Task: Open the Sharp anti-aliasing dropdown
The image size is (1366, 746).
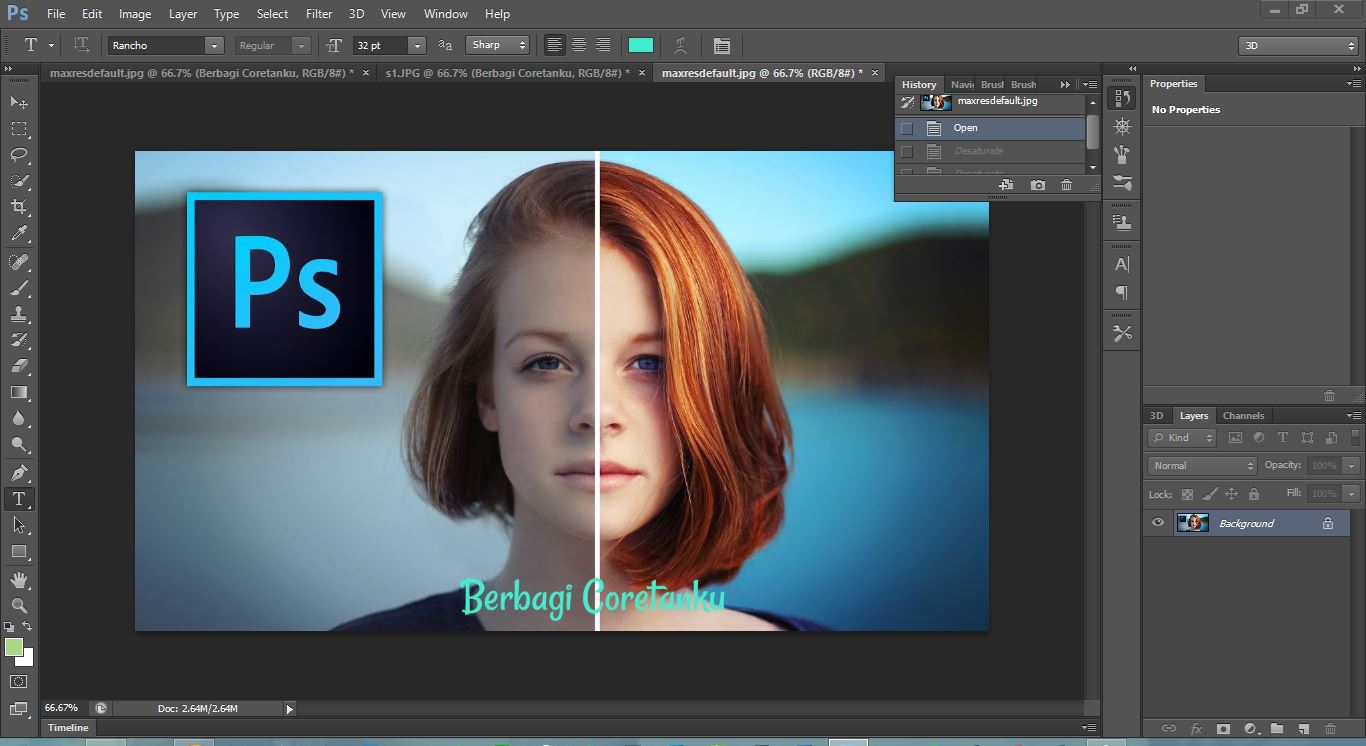Action: point(498,45)
